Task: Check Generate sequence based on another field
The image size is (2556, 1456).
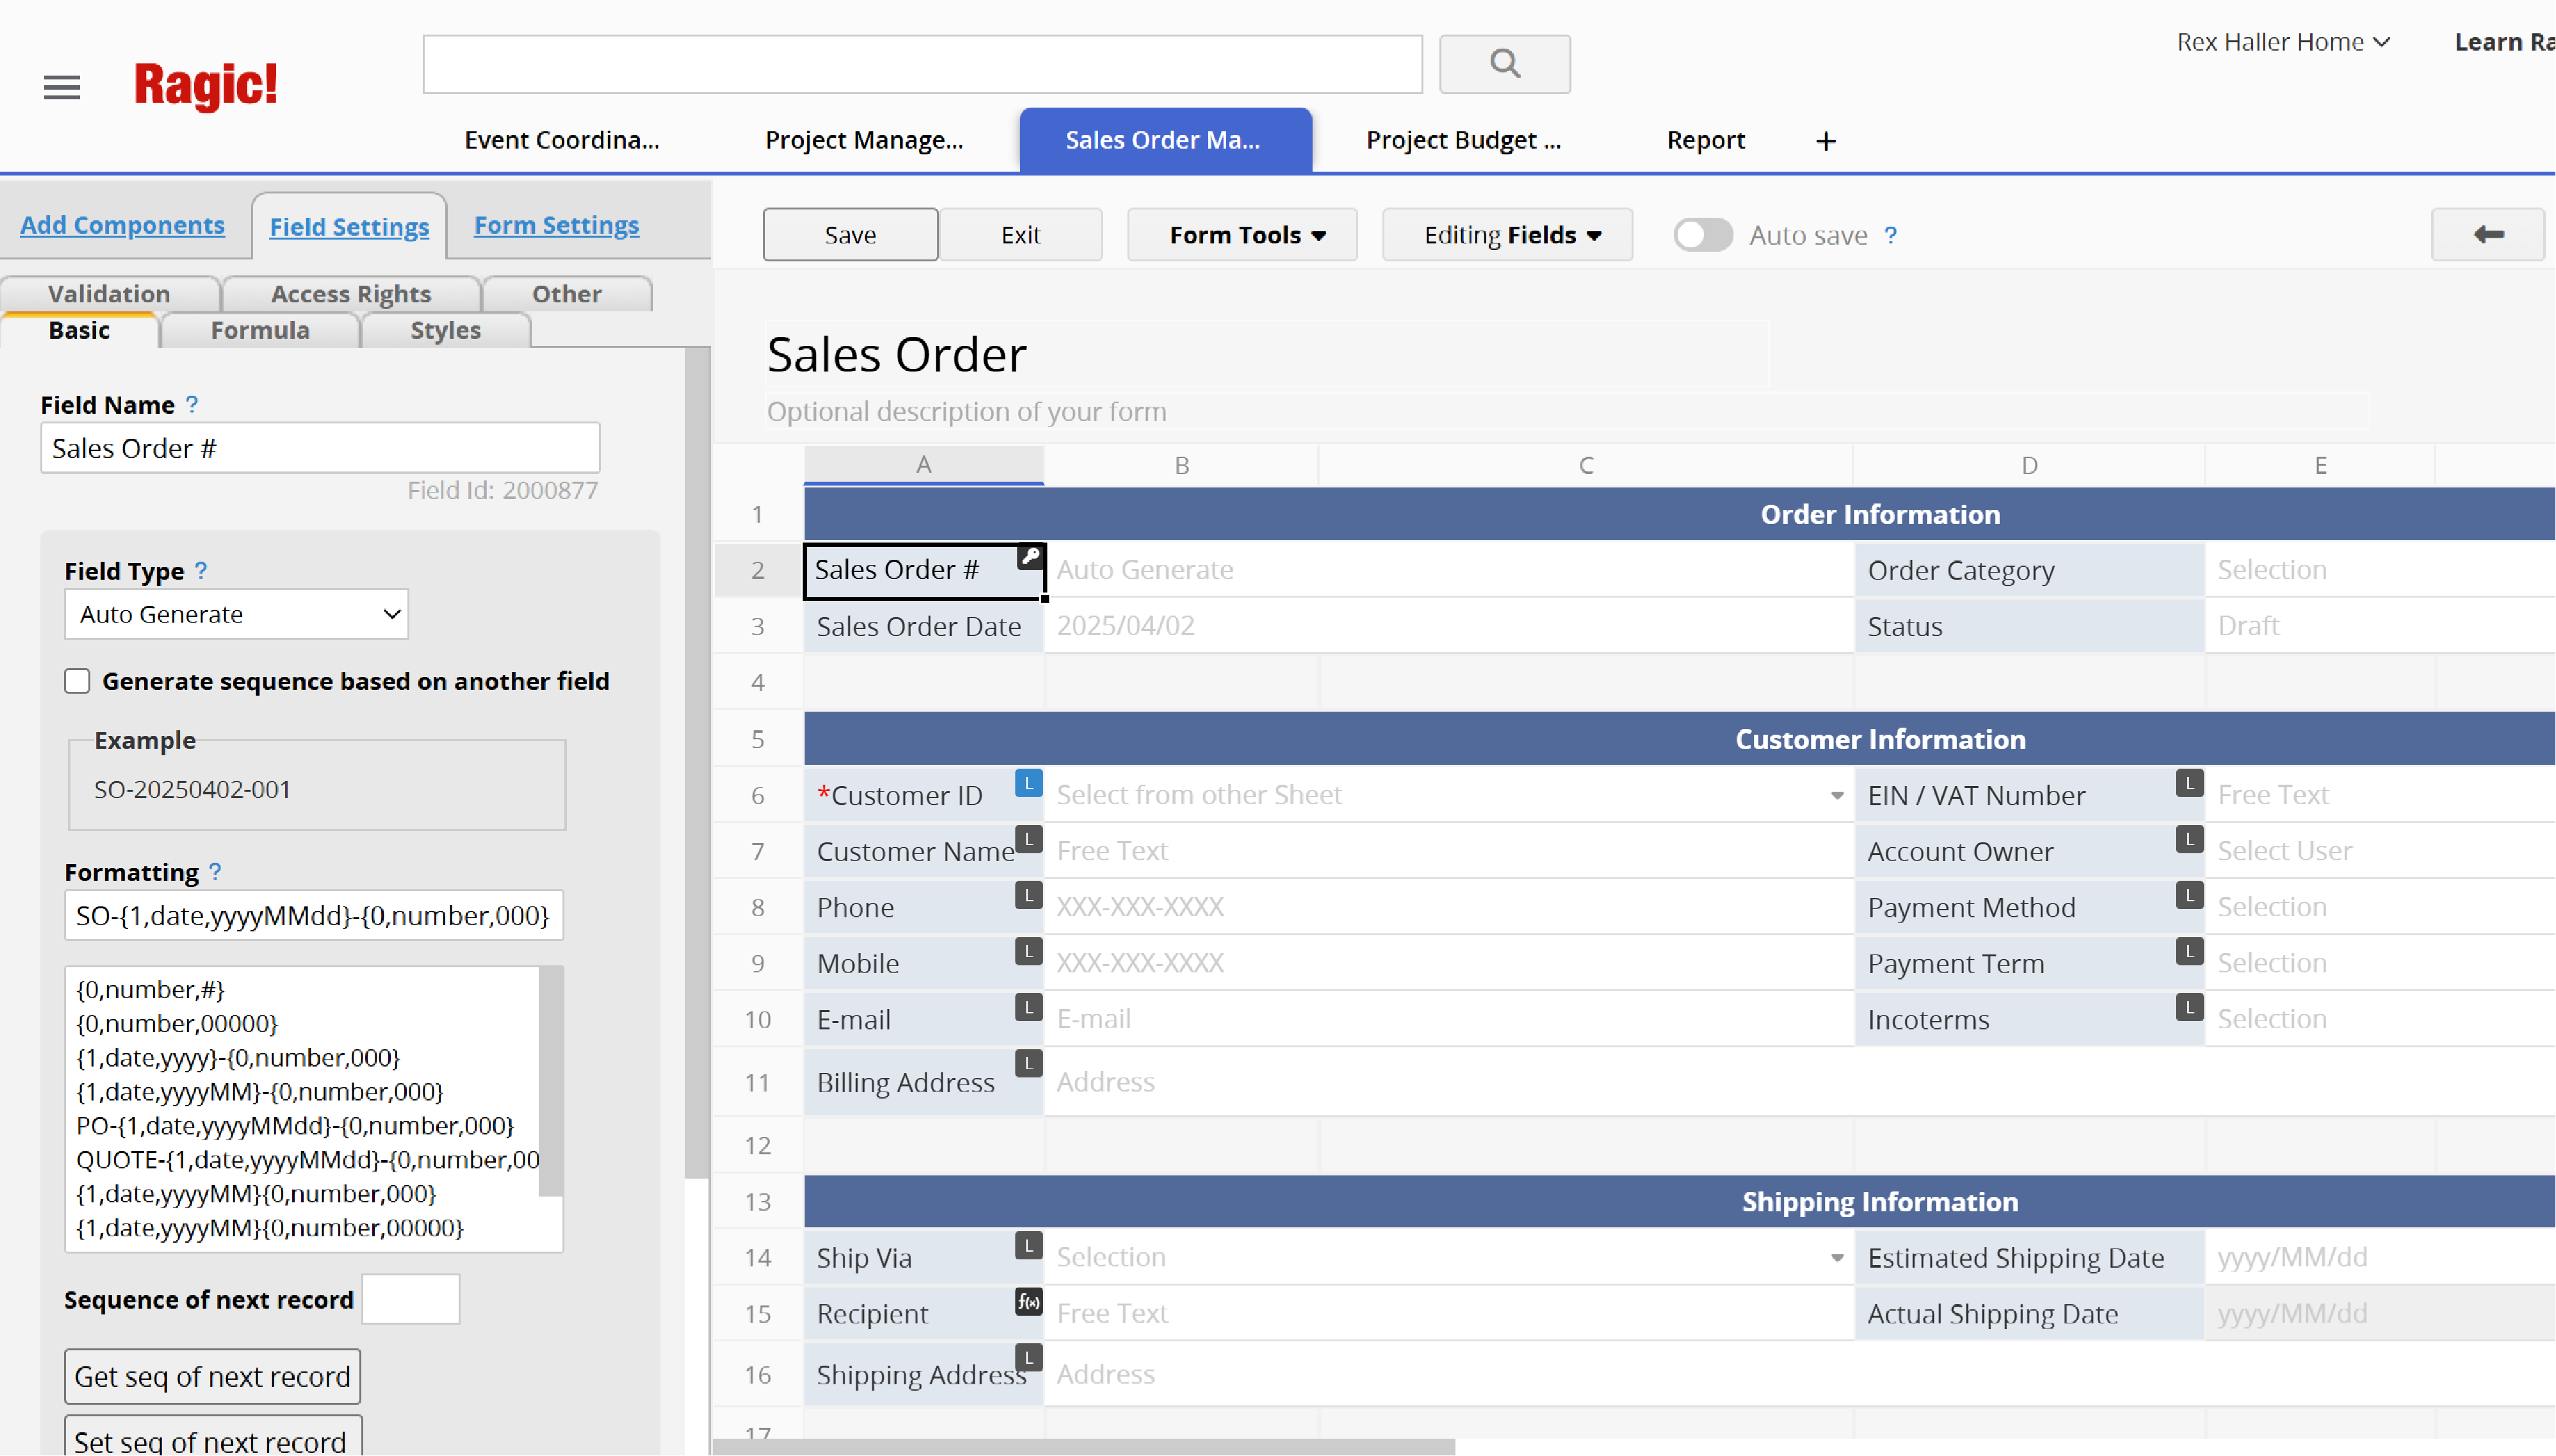Action: [77, 680]
